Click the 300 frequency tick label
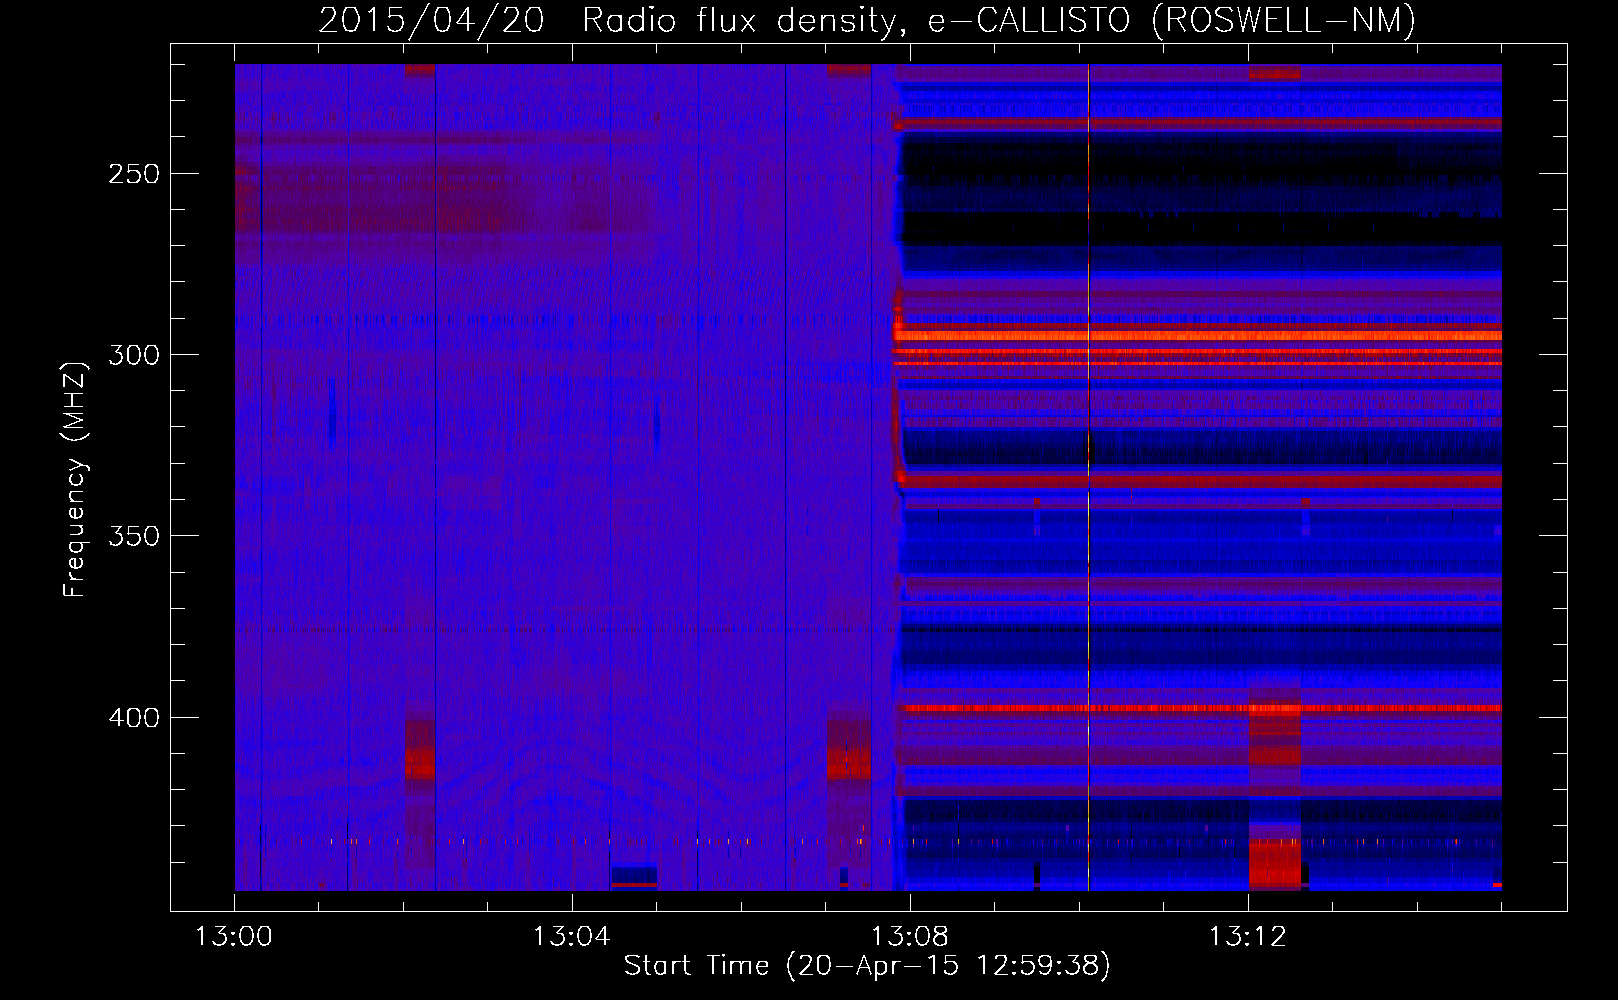 click(134, 355)
